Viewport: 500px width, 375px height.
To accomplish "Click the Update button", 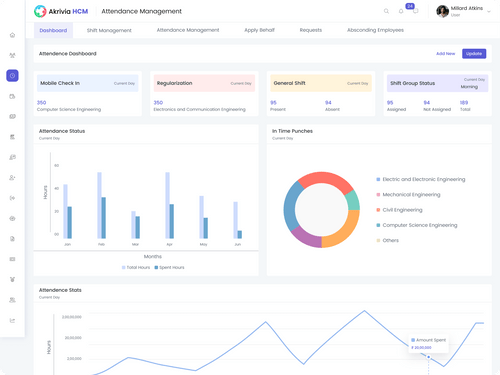I will [474, 54].
